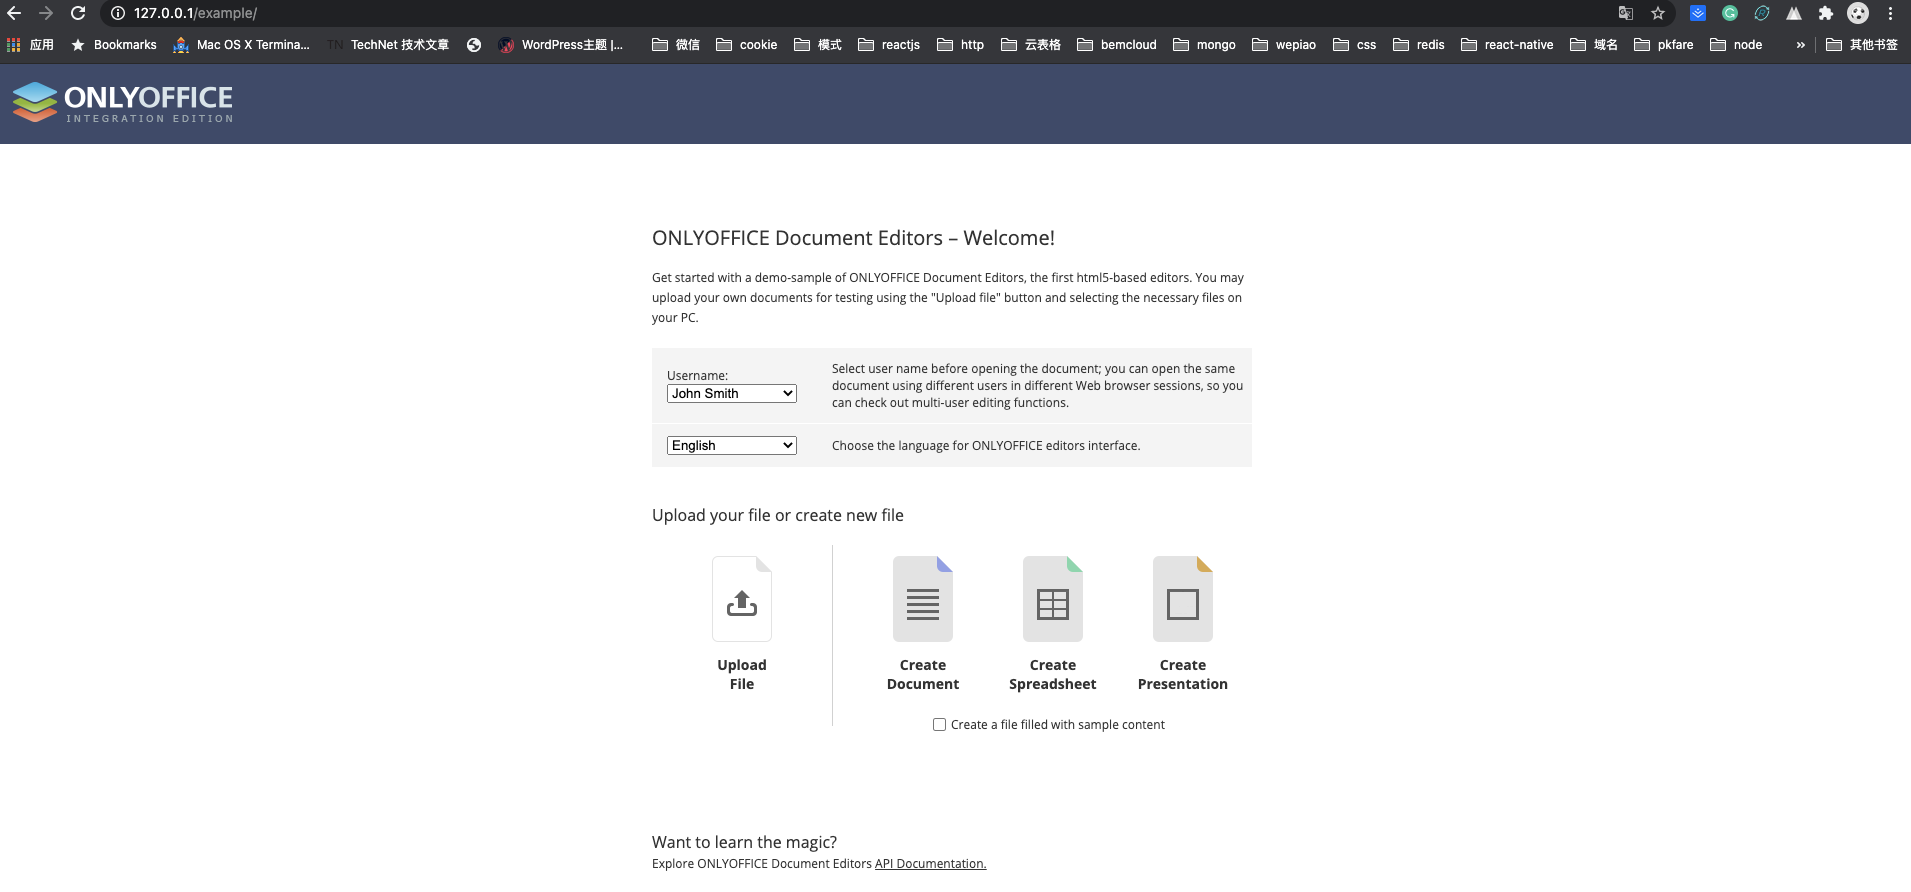Open the http bookmark folder
Screen dimensions: 1911x892
click(x=960, y=45)
